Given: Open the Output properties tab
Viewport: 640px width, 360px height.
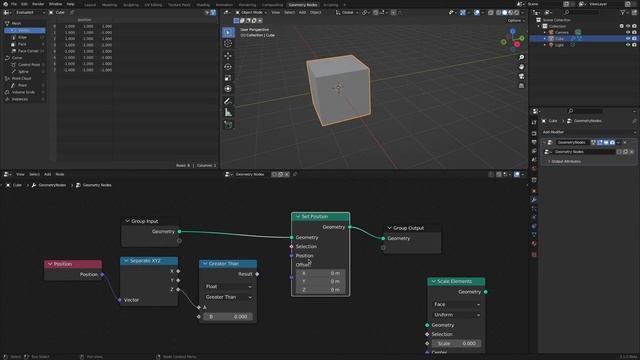Looking at the screenshot, I should [534, 142].
